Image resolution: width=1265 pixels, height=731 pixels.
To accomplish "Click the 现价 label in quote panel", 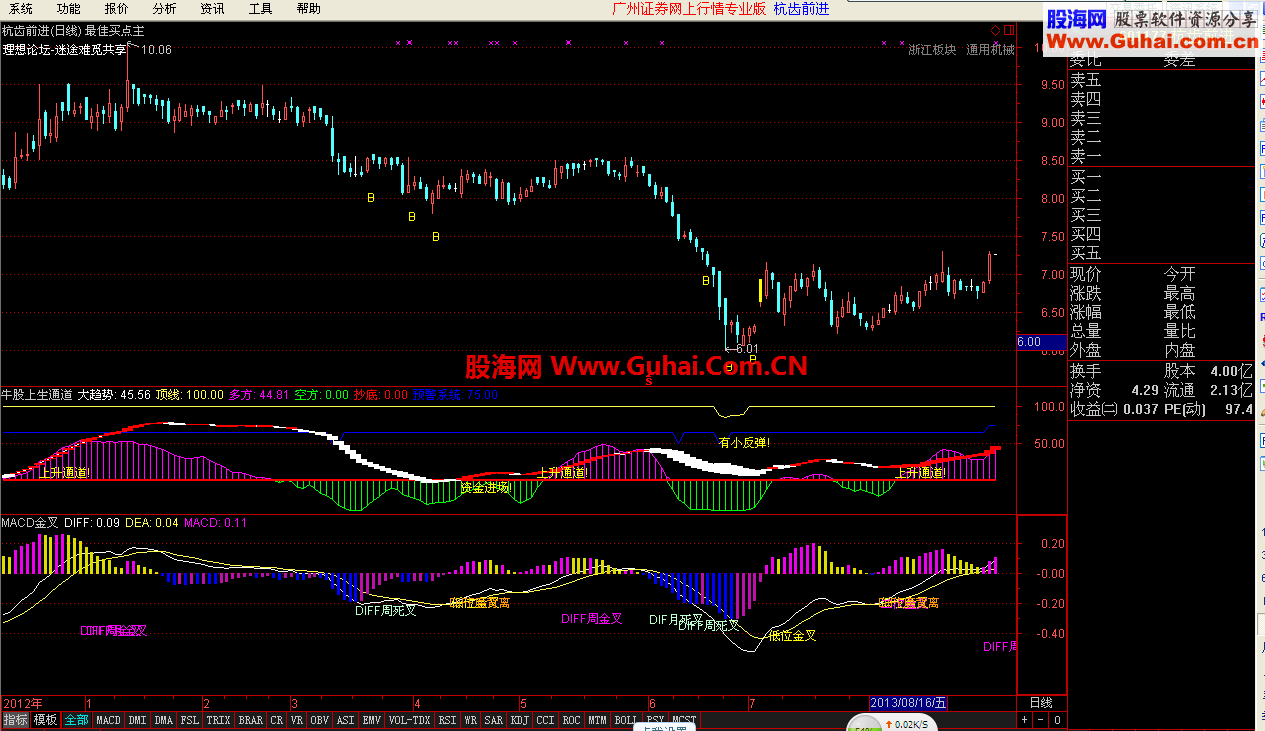I will tap(1086, 274).
